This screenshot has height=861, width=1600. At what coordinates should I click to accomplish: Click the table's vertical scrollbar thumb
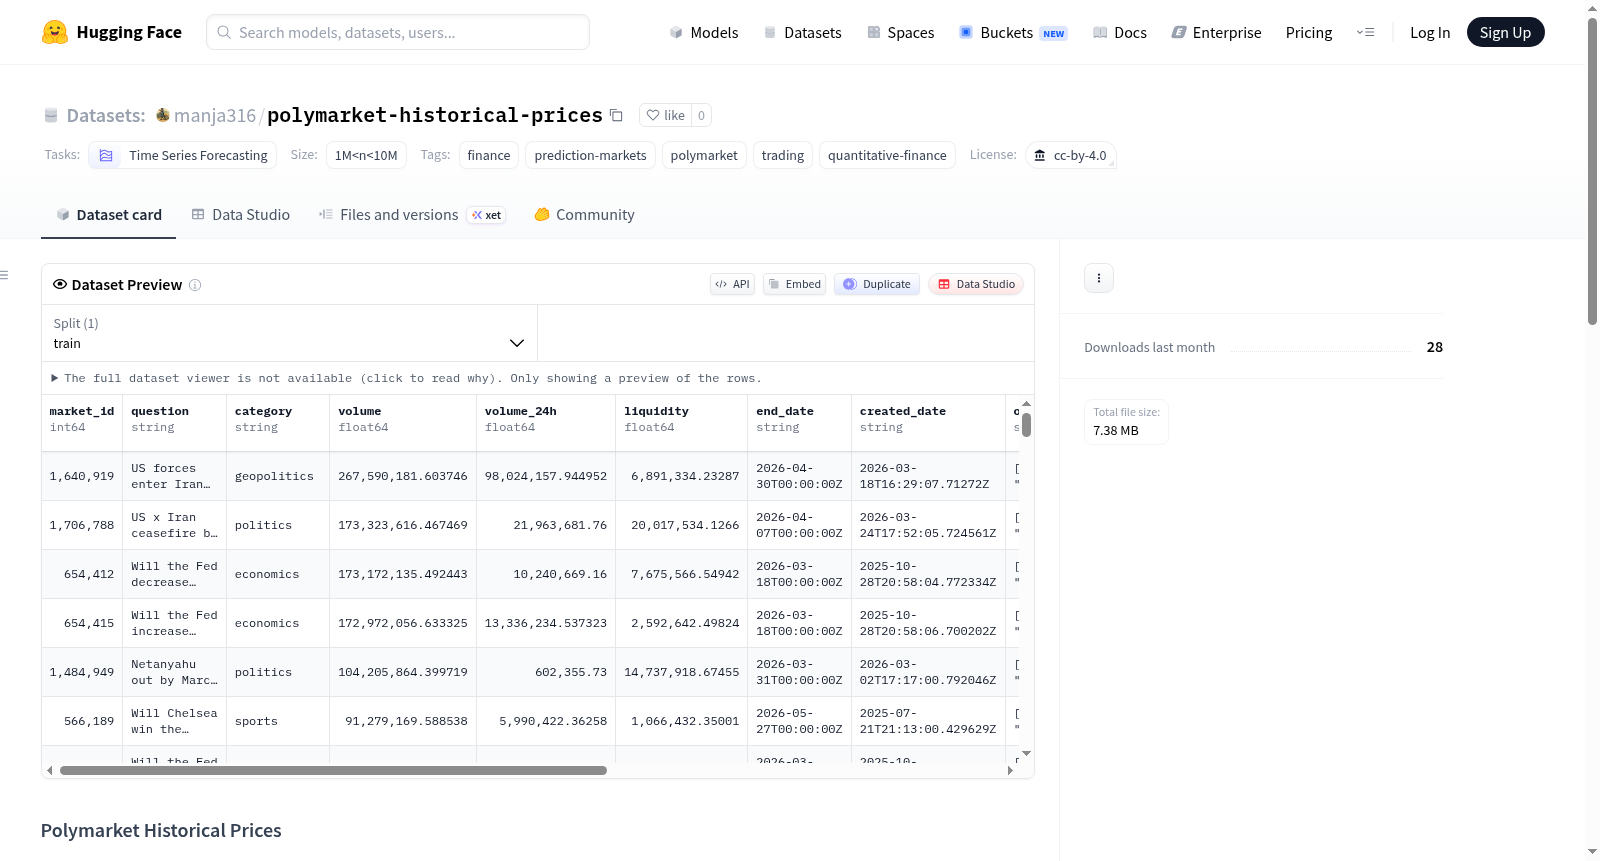1026,424
